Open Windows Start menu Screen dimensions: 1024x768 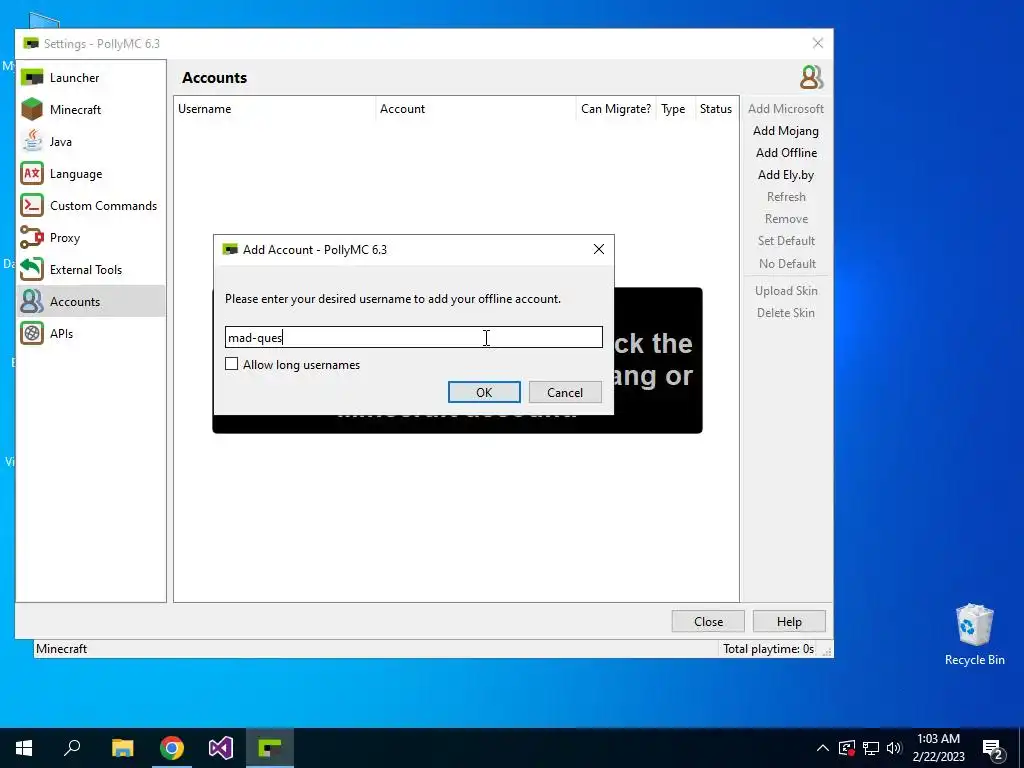tap(24, 748)
